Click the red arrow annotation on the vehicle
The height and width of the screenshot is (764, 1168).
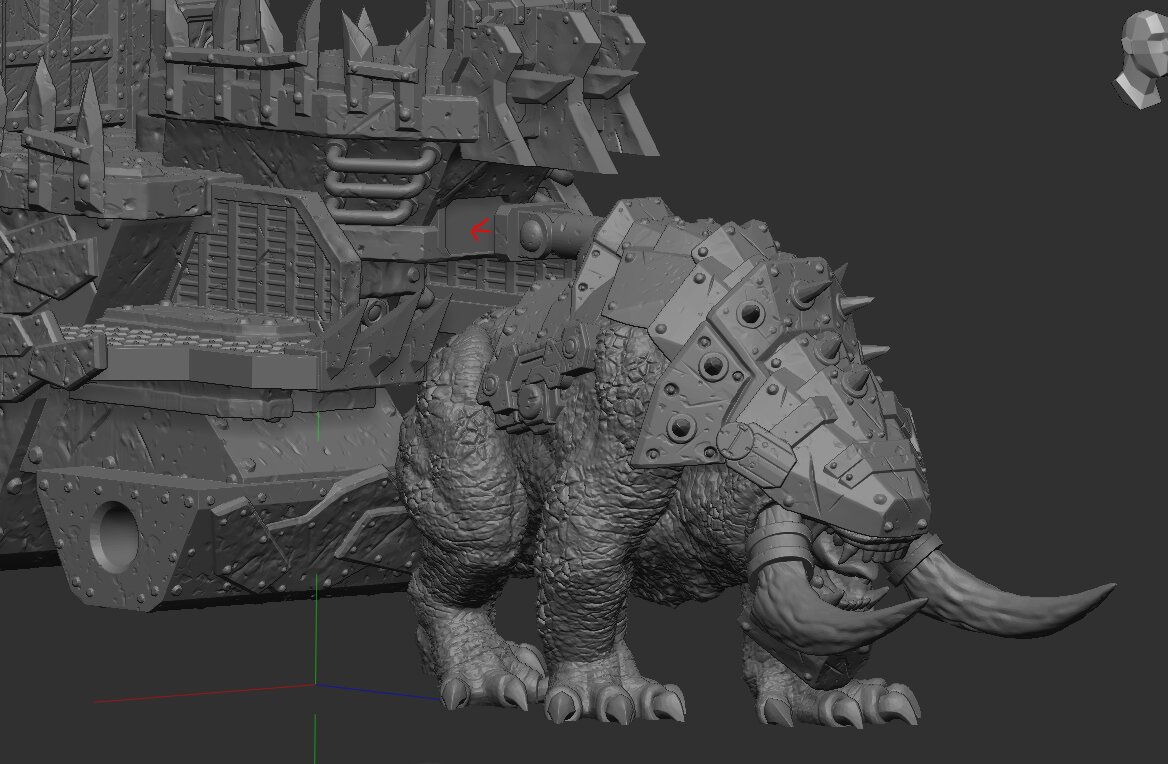[480, 231]
